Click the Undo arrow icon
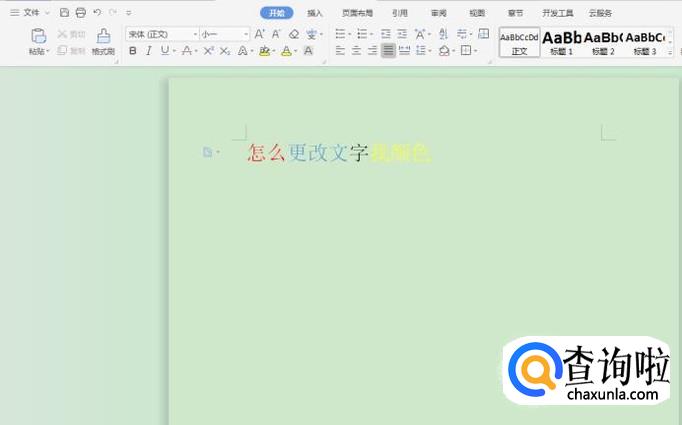Viewport: 682px width, 425px height. click(x=97, y=13)
